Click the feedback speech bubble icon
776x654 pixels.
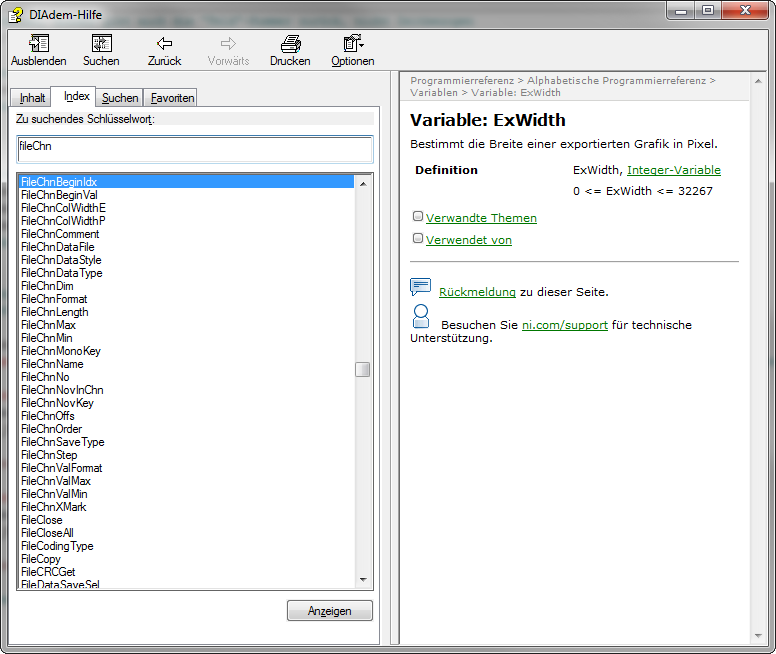click(421, 287)
